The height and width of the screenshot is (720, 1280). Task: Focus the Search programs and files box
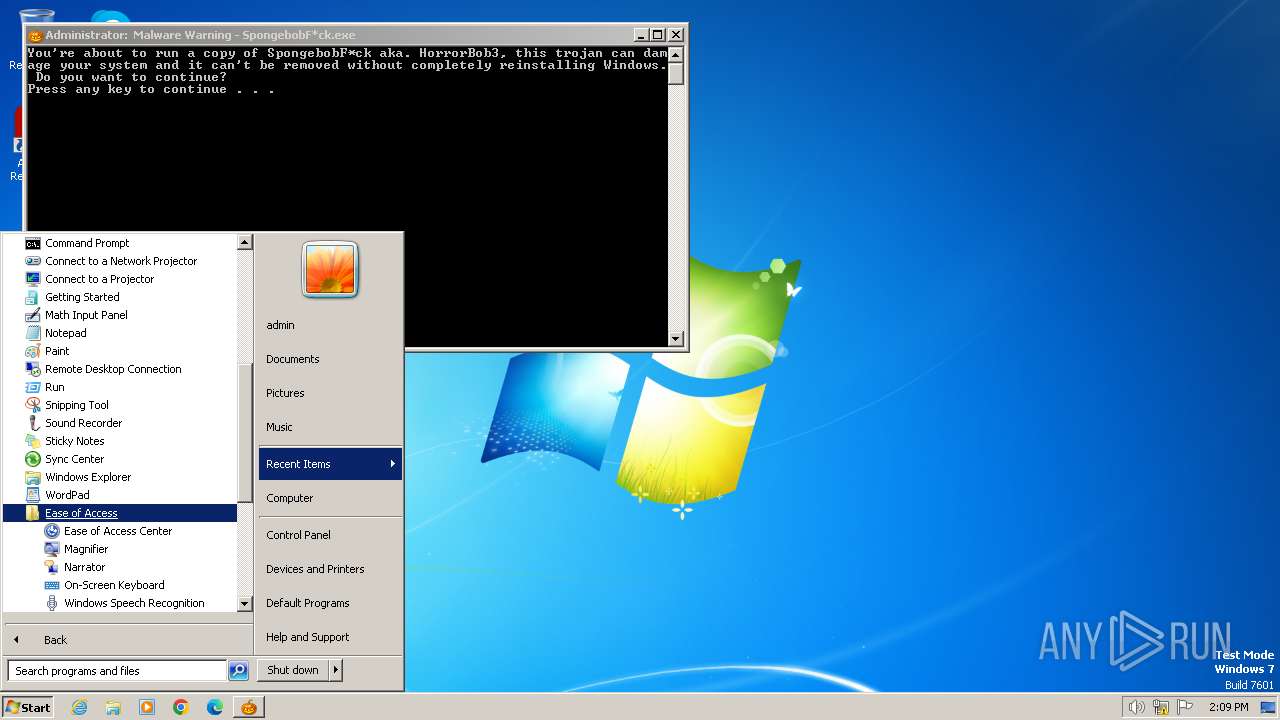(x=117, y=671)
